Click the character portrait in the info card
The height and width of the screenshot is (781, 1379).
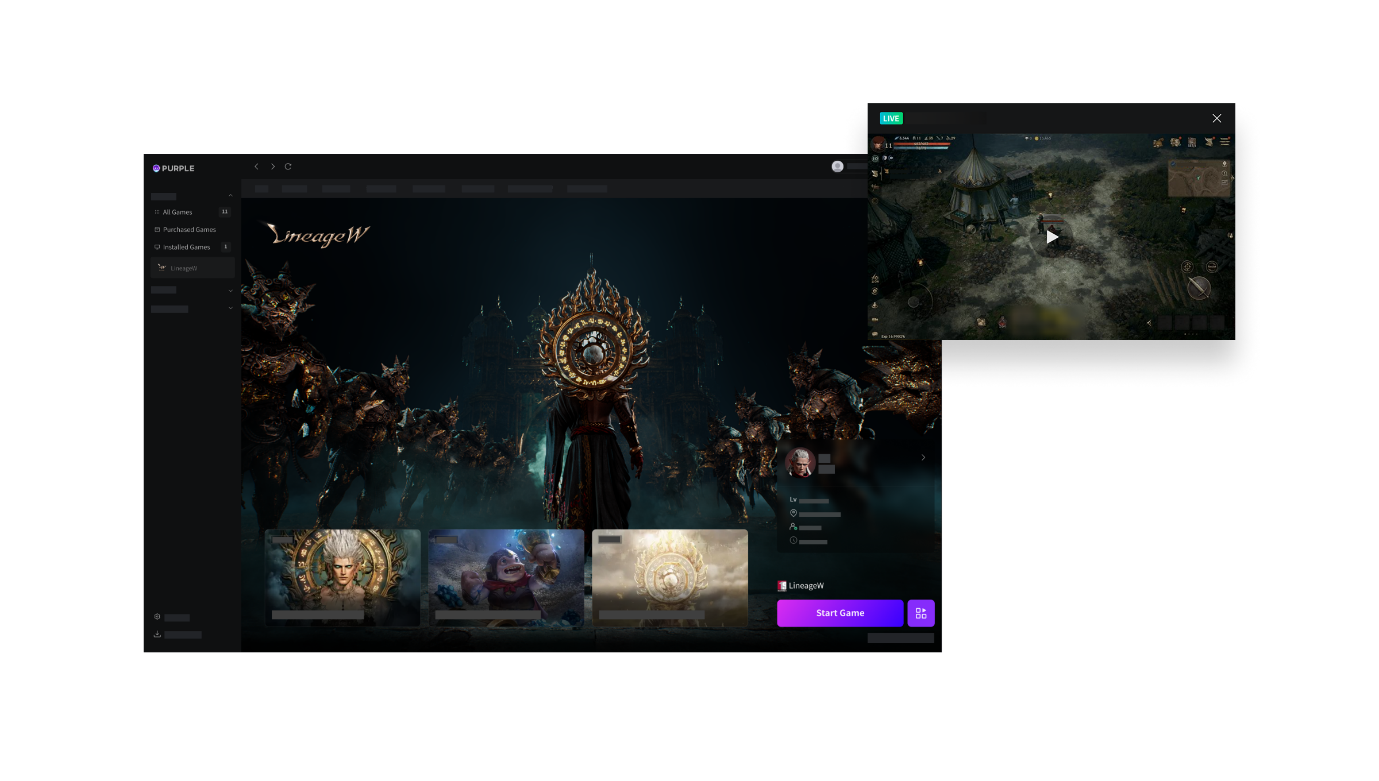[x=800, y=462]
